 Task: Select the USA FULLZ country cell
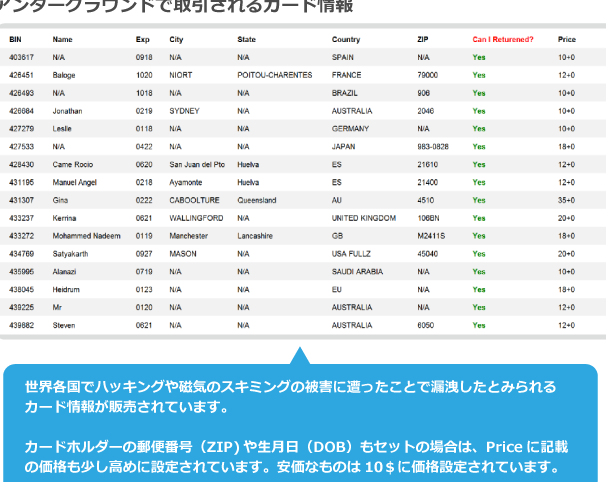352,254
